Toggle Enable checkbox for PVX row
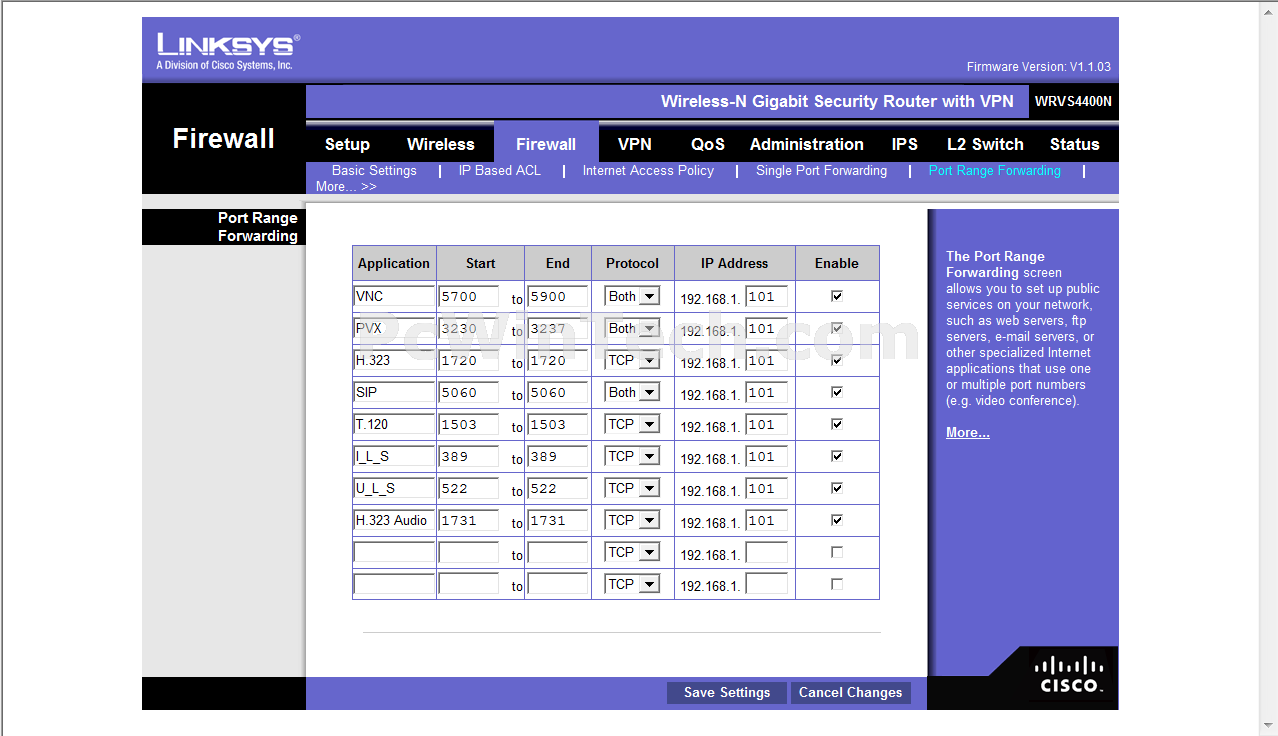 [837, 328]
